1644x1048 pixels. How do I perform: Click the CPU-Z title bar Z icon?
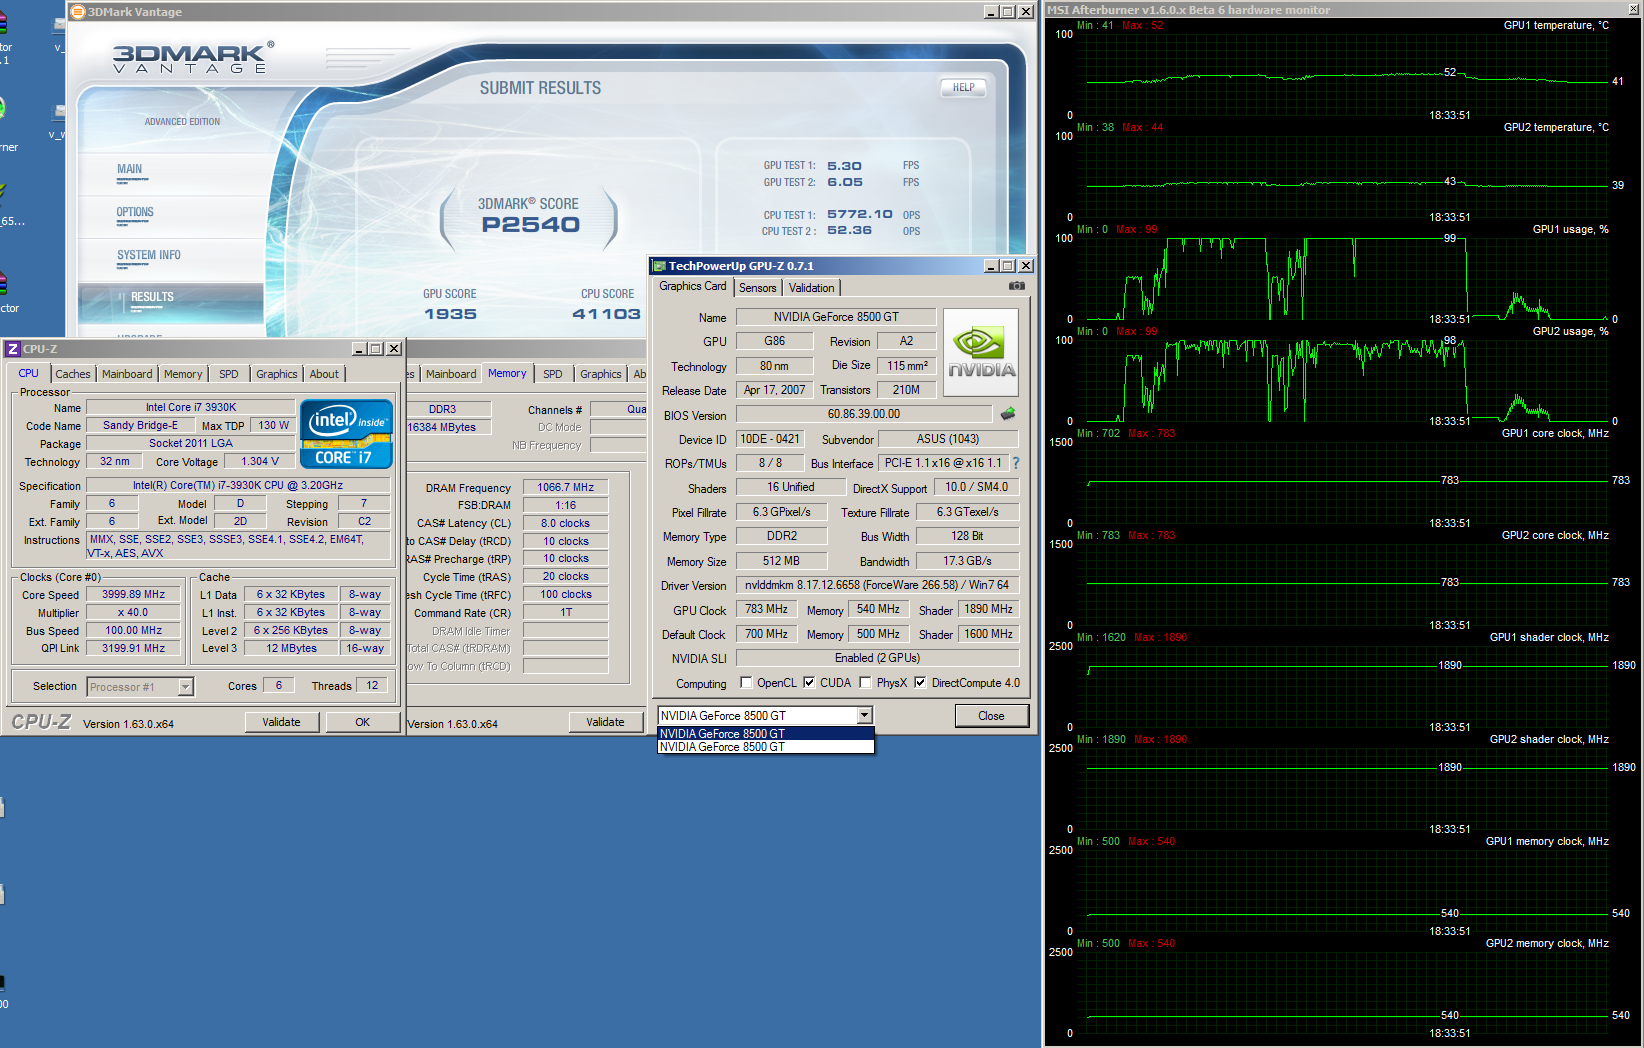(13, 349)
